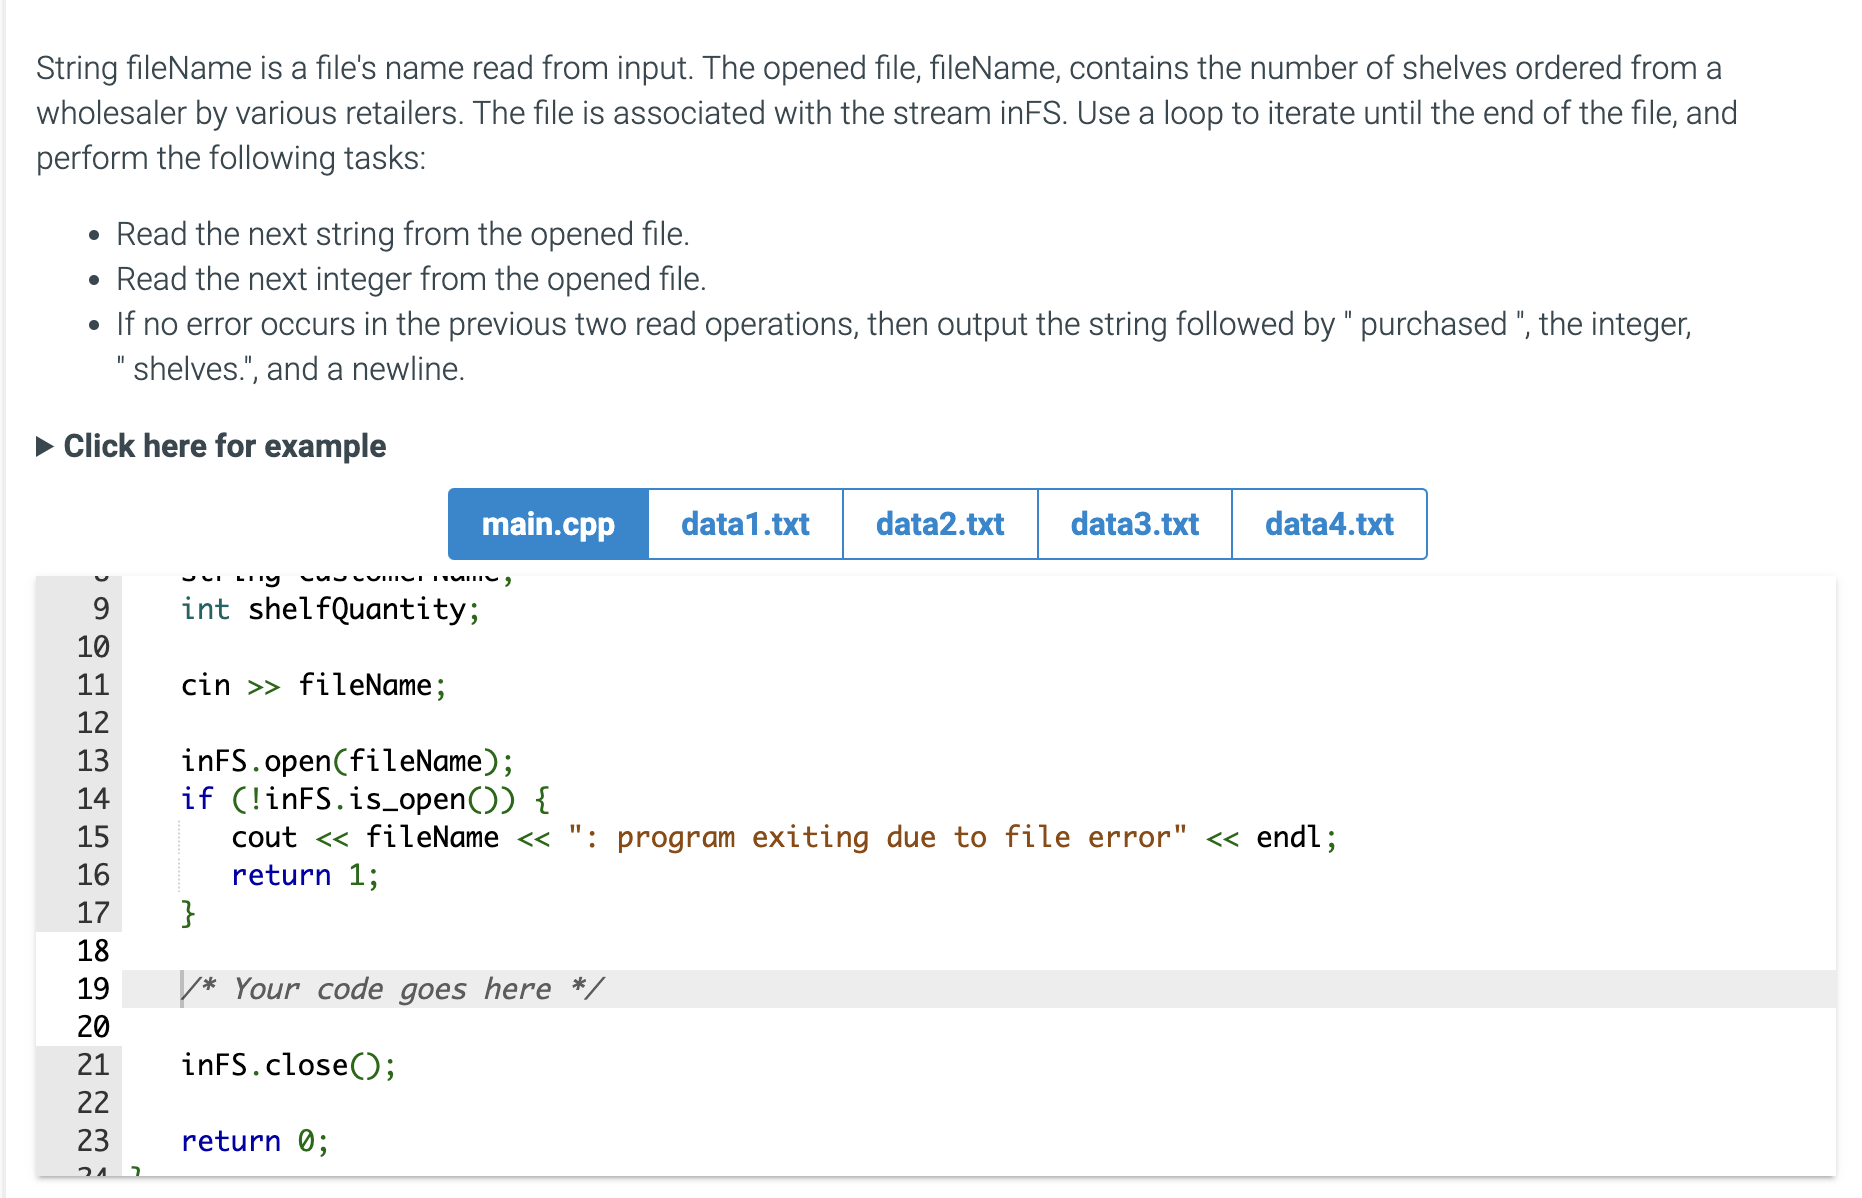Click the 'inFS.open(fileName);' code line

click(348, 760)
